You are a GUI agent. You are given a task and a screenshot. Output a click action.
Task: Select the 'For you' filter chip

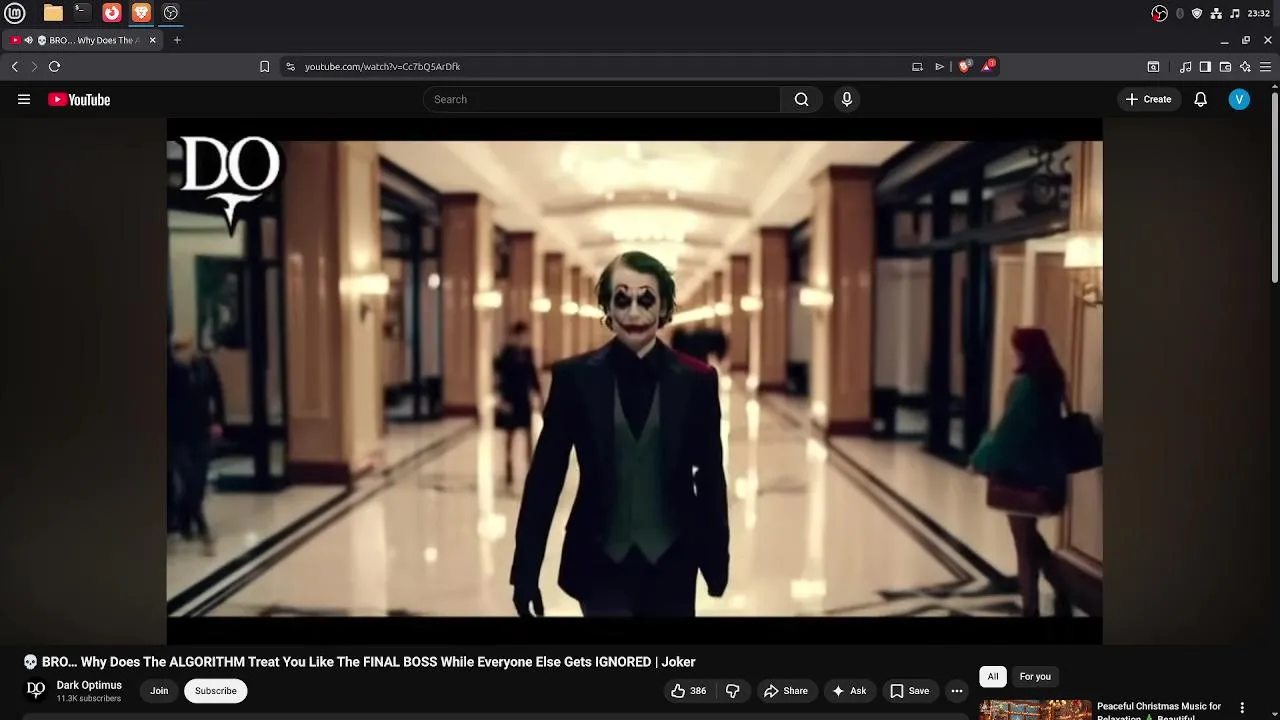click(x=1035, y=676)
